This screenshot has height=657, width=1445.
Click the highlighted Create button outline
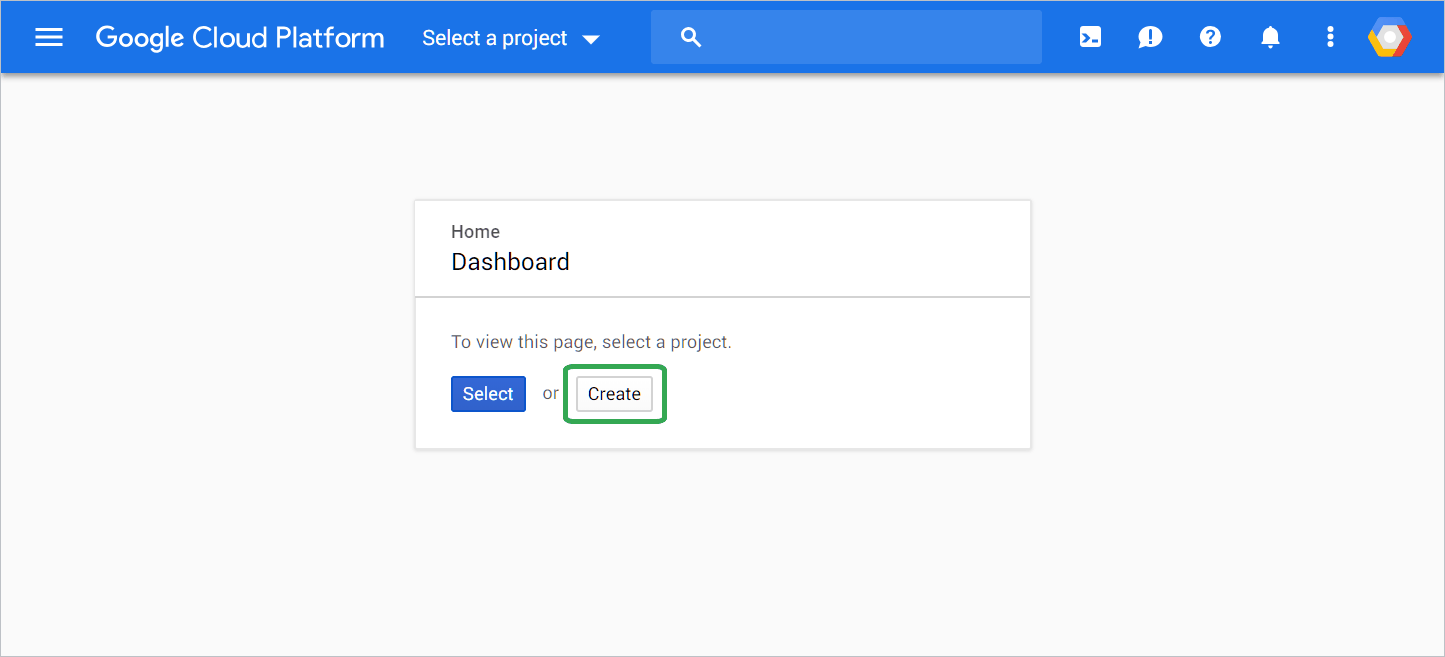pyautogui.click(x=613, y=393)
